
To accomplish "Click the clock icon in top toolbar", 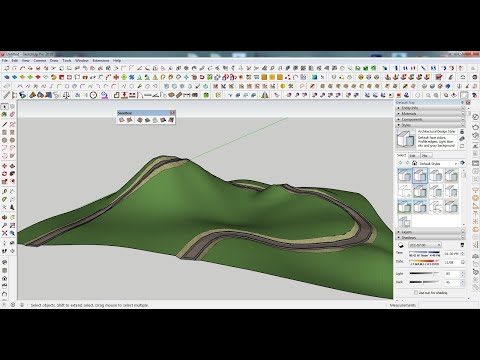I will (93, 95).
